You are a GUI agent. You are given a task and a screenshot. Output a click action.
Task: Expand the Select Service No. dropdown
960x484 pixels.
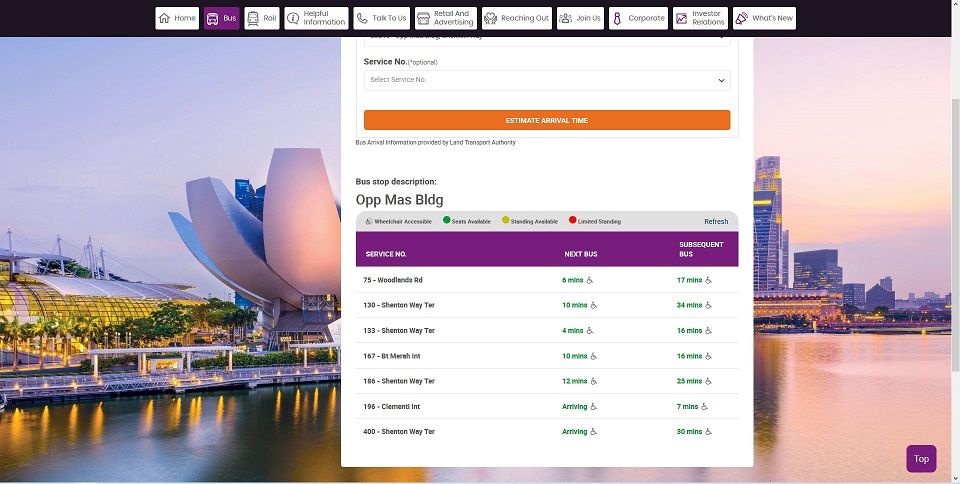(x=547, y=80)
